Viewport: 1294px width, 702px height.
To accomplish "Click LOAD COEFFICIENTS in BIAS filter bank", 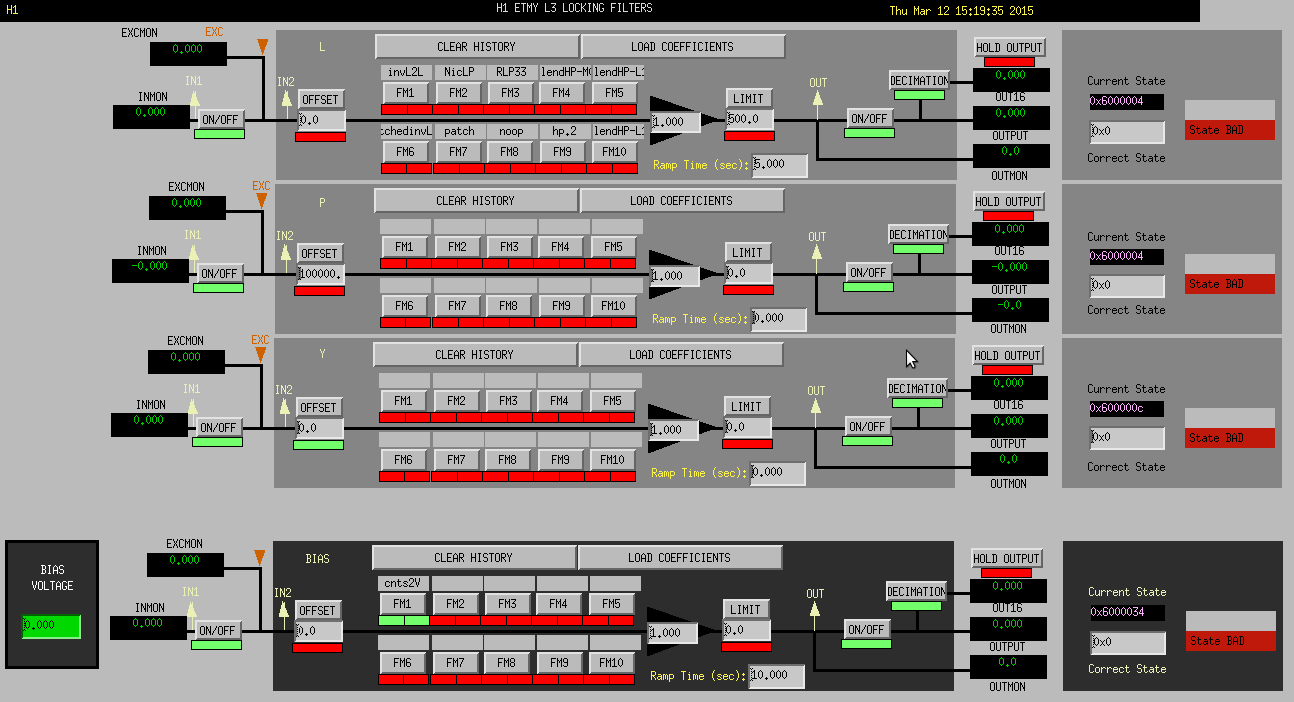I will click(680, 558).
